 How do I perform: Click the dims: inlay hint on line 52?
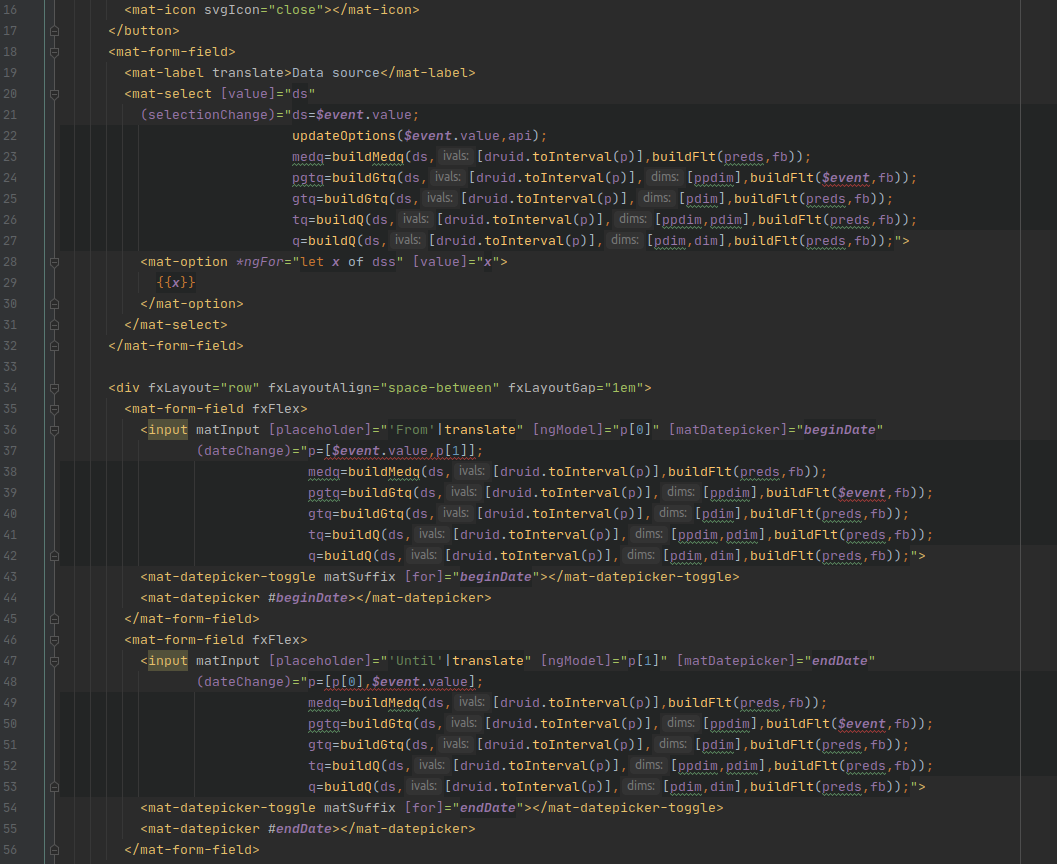648,765
